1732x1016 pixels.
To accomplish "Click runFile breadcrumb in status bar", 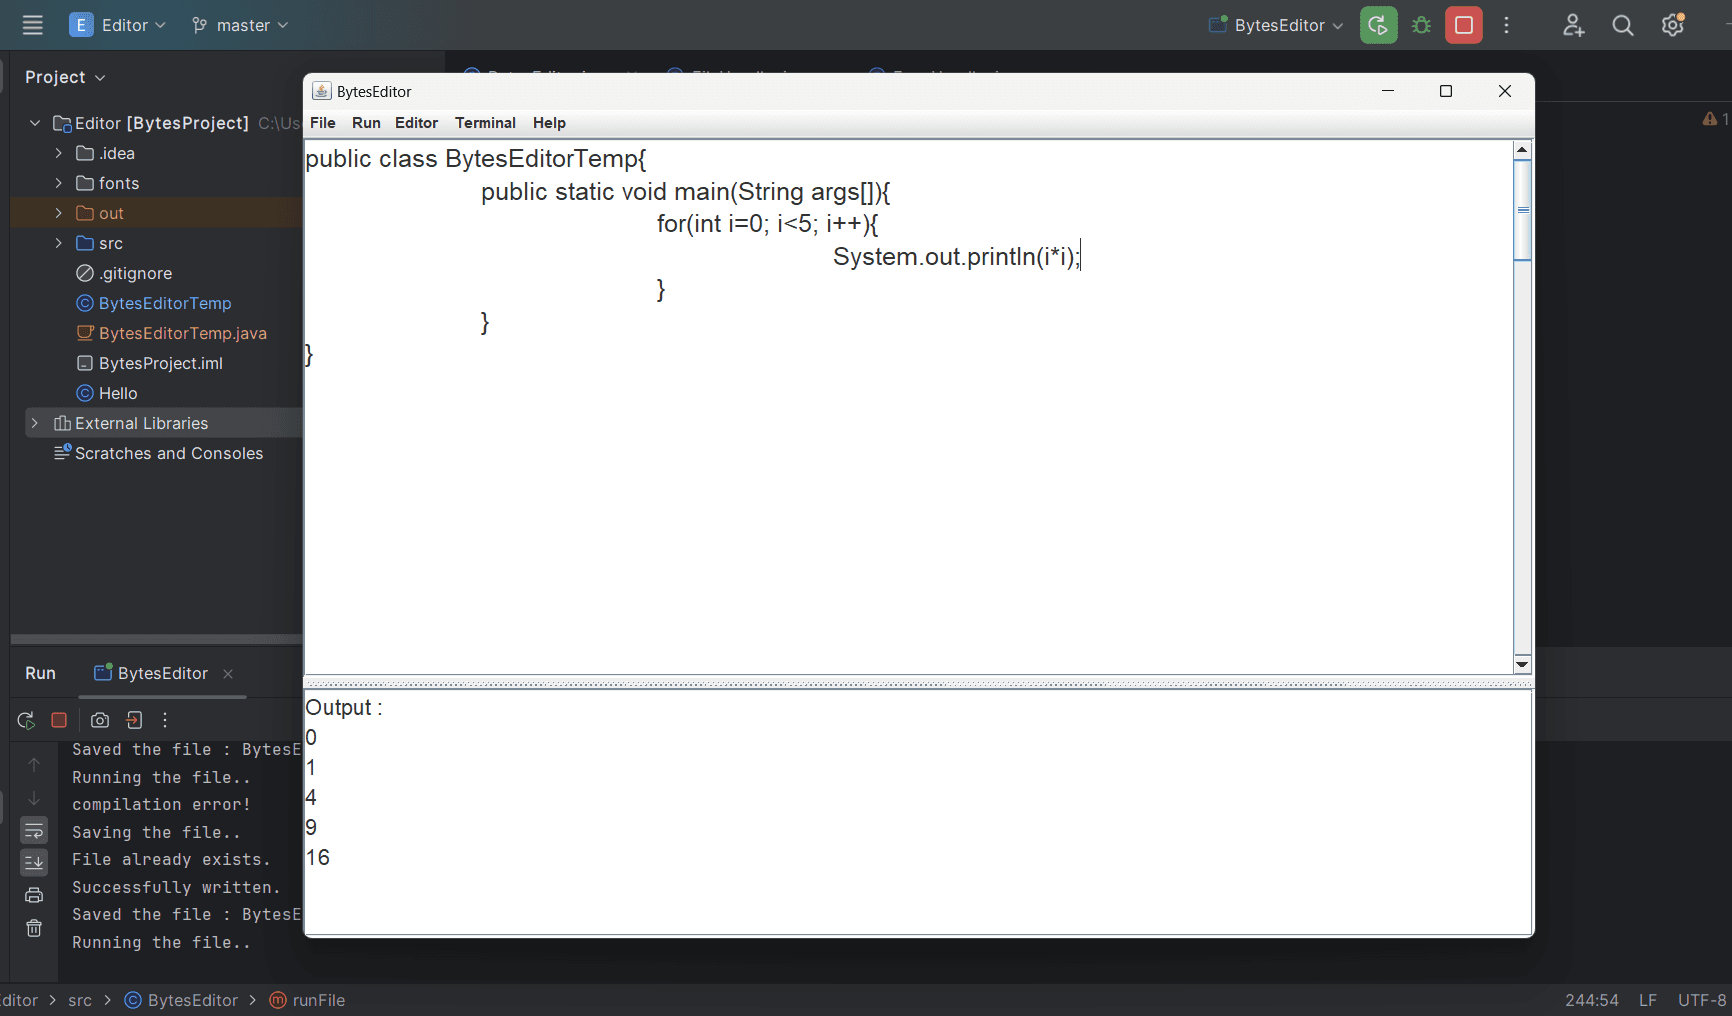I will [x=307, y=1000].
